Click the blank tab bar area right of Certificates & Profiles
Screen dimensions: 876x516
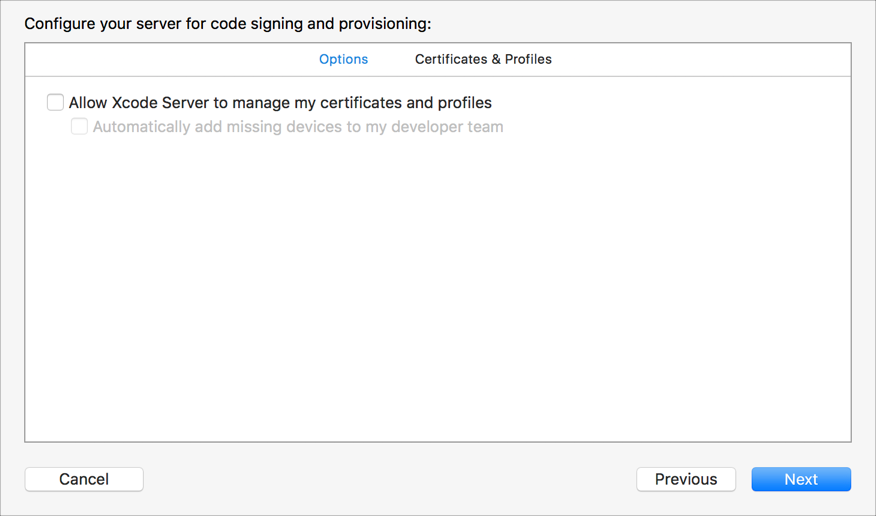pyautogui.click(x=700, y=59)
